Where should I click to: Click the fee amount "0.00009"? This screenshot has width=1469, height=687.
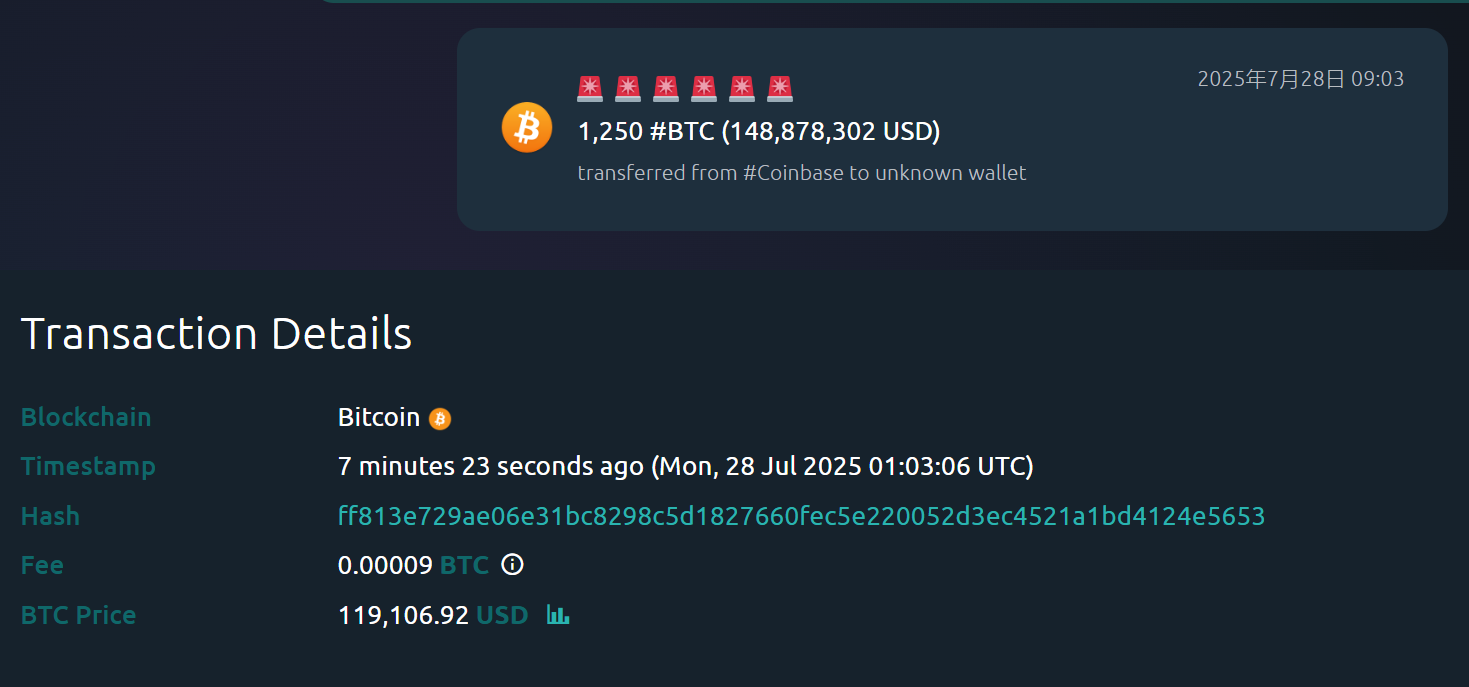coord(385,565)
